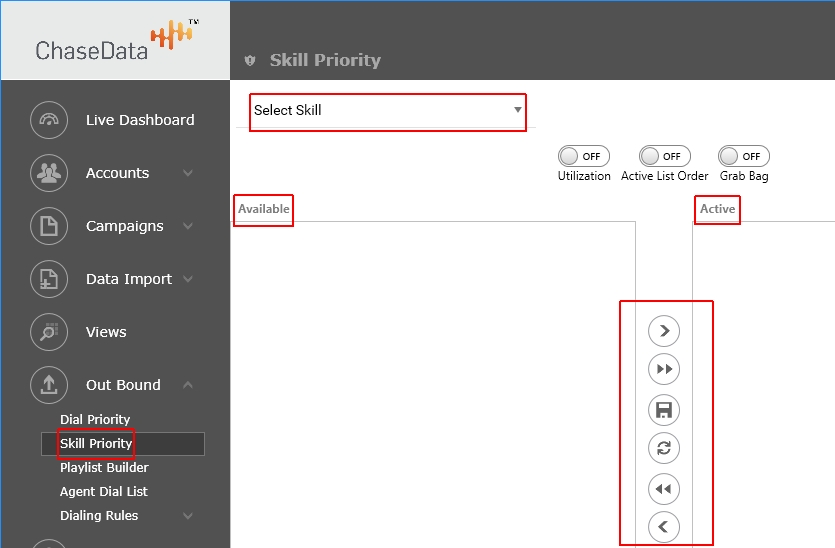Collapse the Out Bound menu chevron
Screen dimensions: 835x548
[187, 385]
